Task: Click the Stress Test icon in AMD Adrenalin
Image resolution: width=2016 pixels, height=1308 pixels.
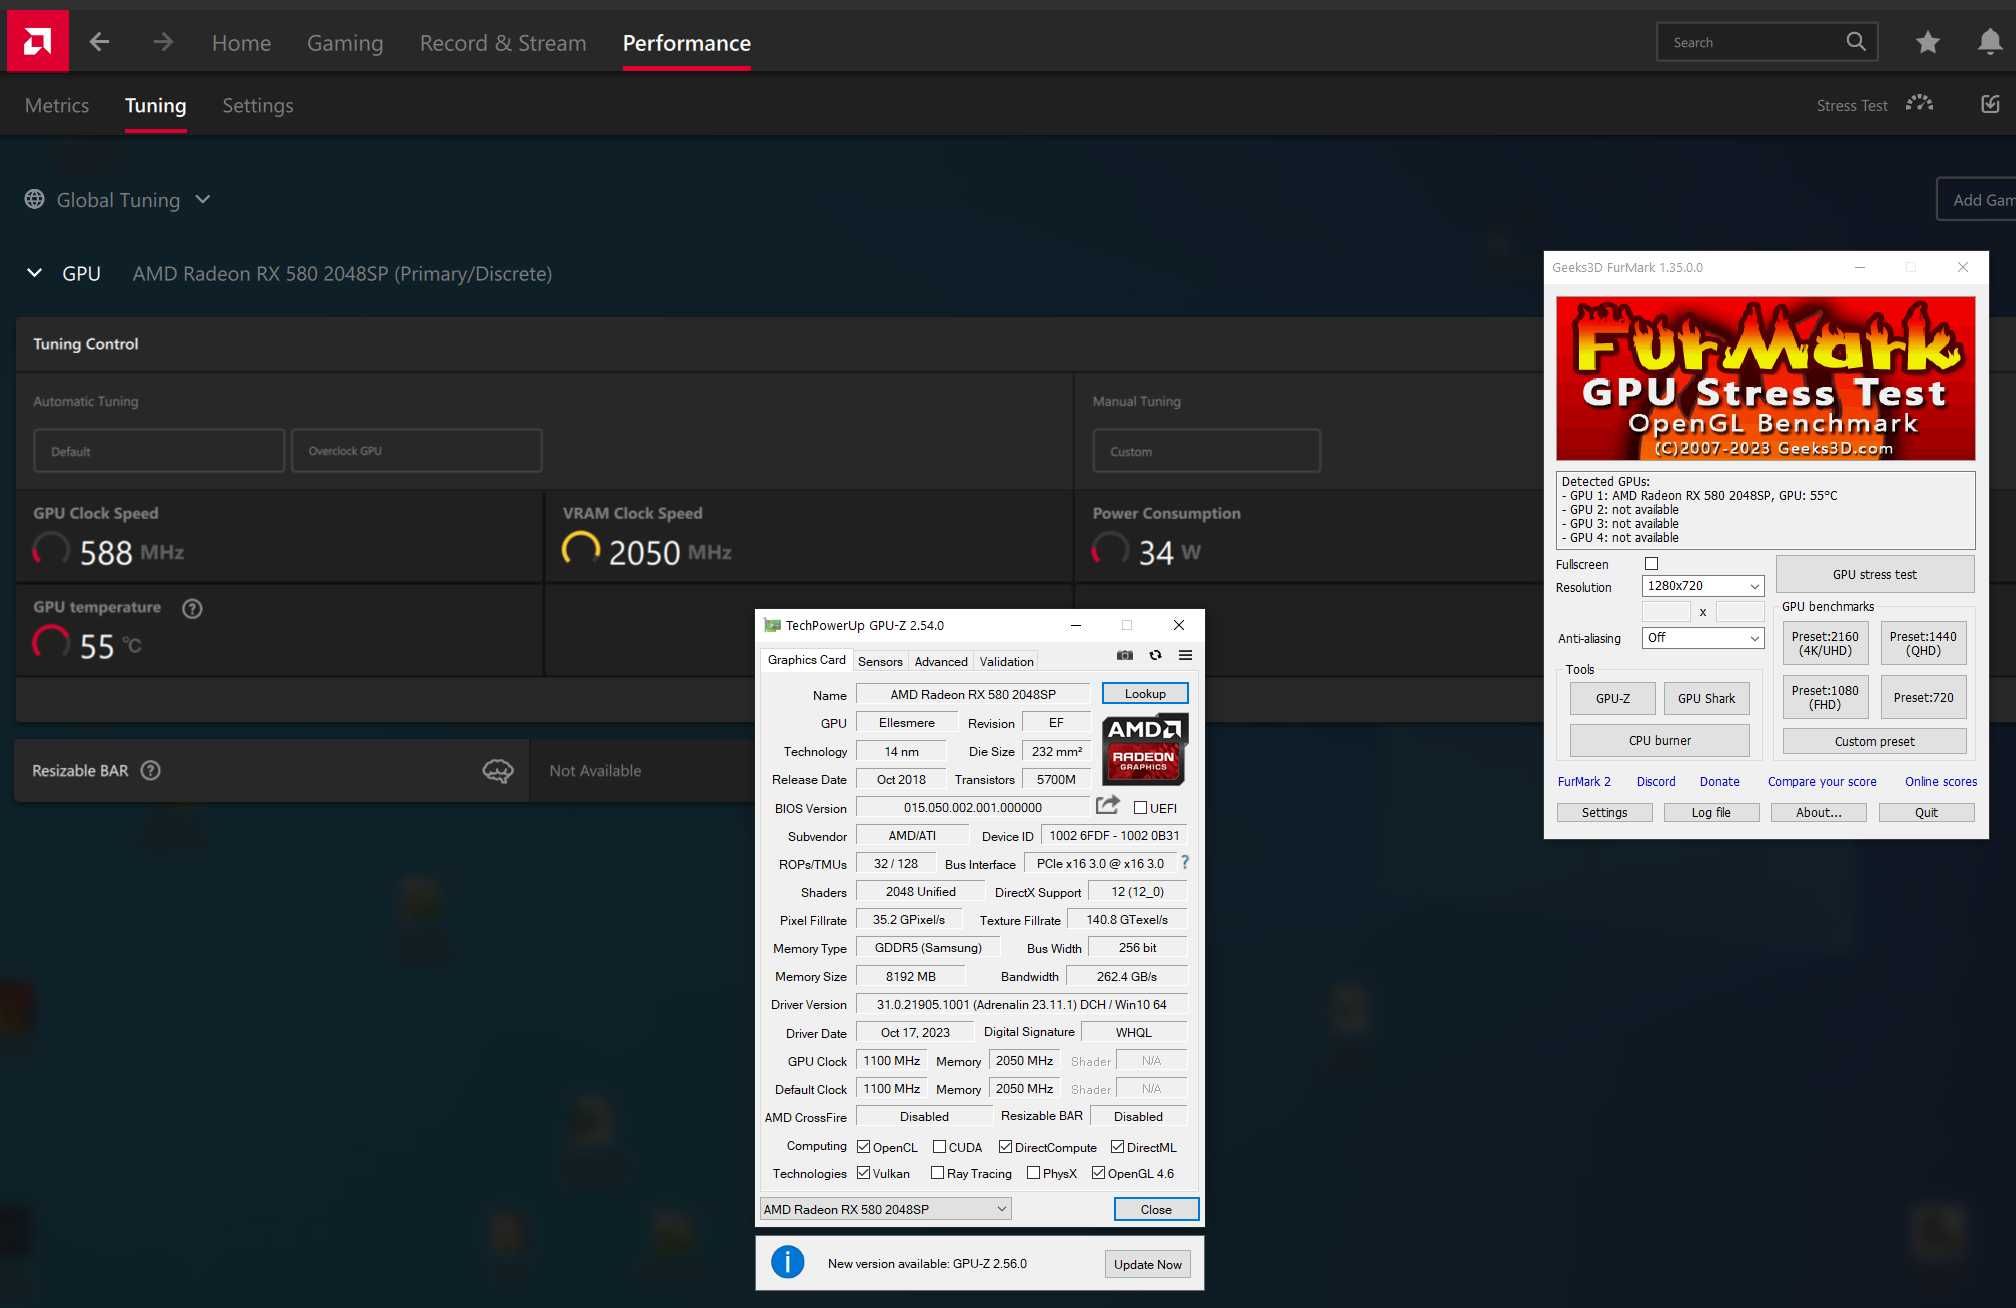Action: (x=1920, y=104)
